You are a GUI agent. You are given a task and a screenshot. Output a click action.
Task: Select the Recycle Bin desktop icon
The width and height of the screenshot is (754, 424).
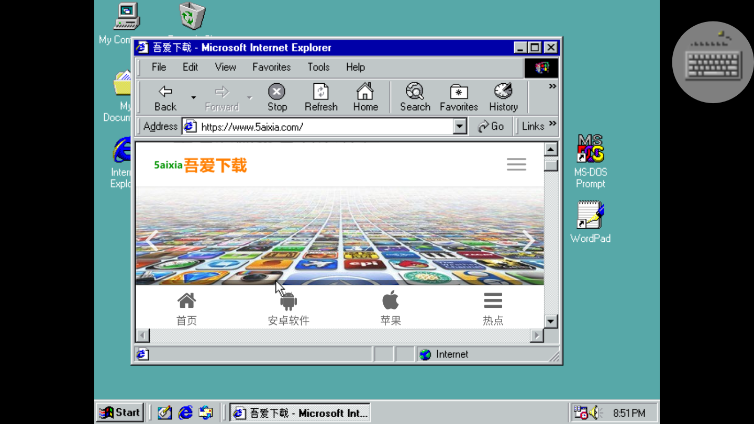tap(192, 17)
